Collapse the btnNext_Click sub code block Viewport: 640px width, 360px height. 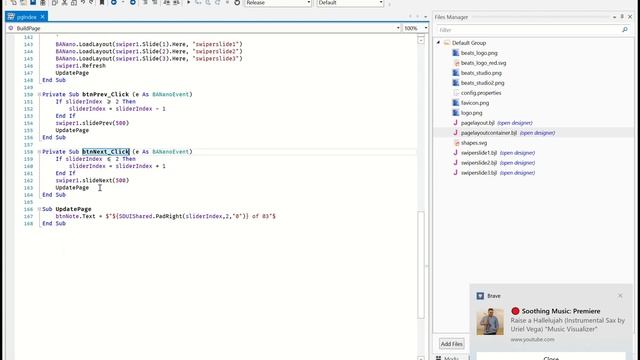tap(39, 152)
